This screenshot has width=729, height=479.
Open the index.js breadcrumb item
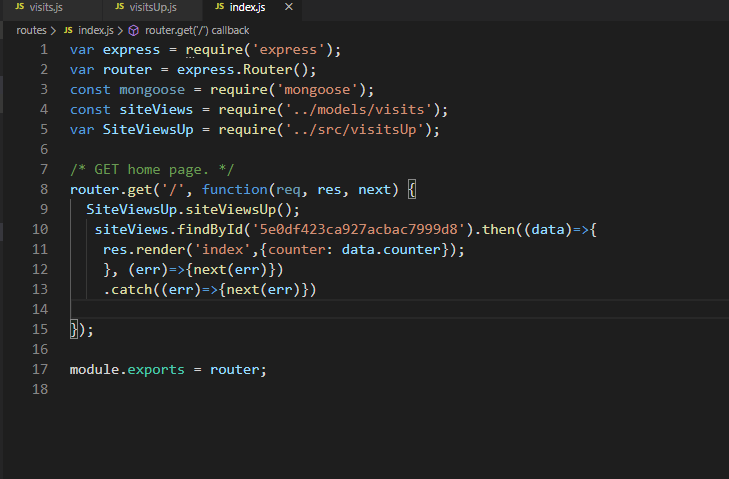95,31
